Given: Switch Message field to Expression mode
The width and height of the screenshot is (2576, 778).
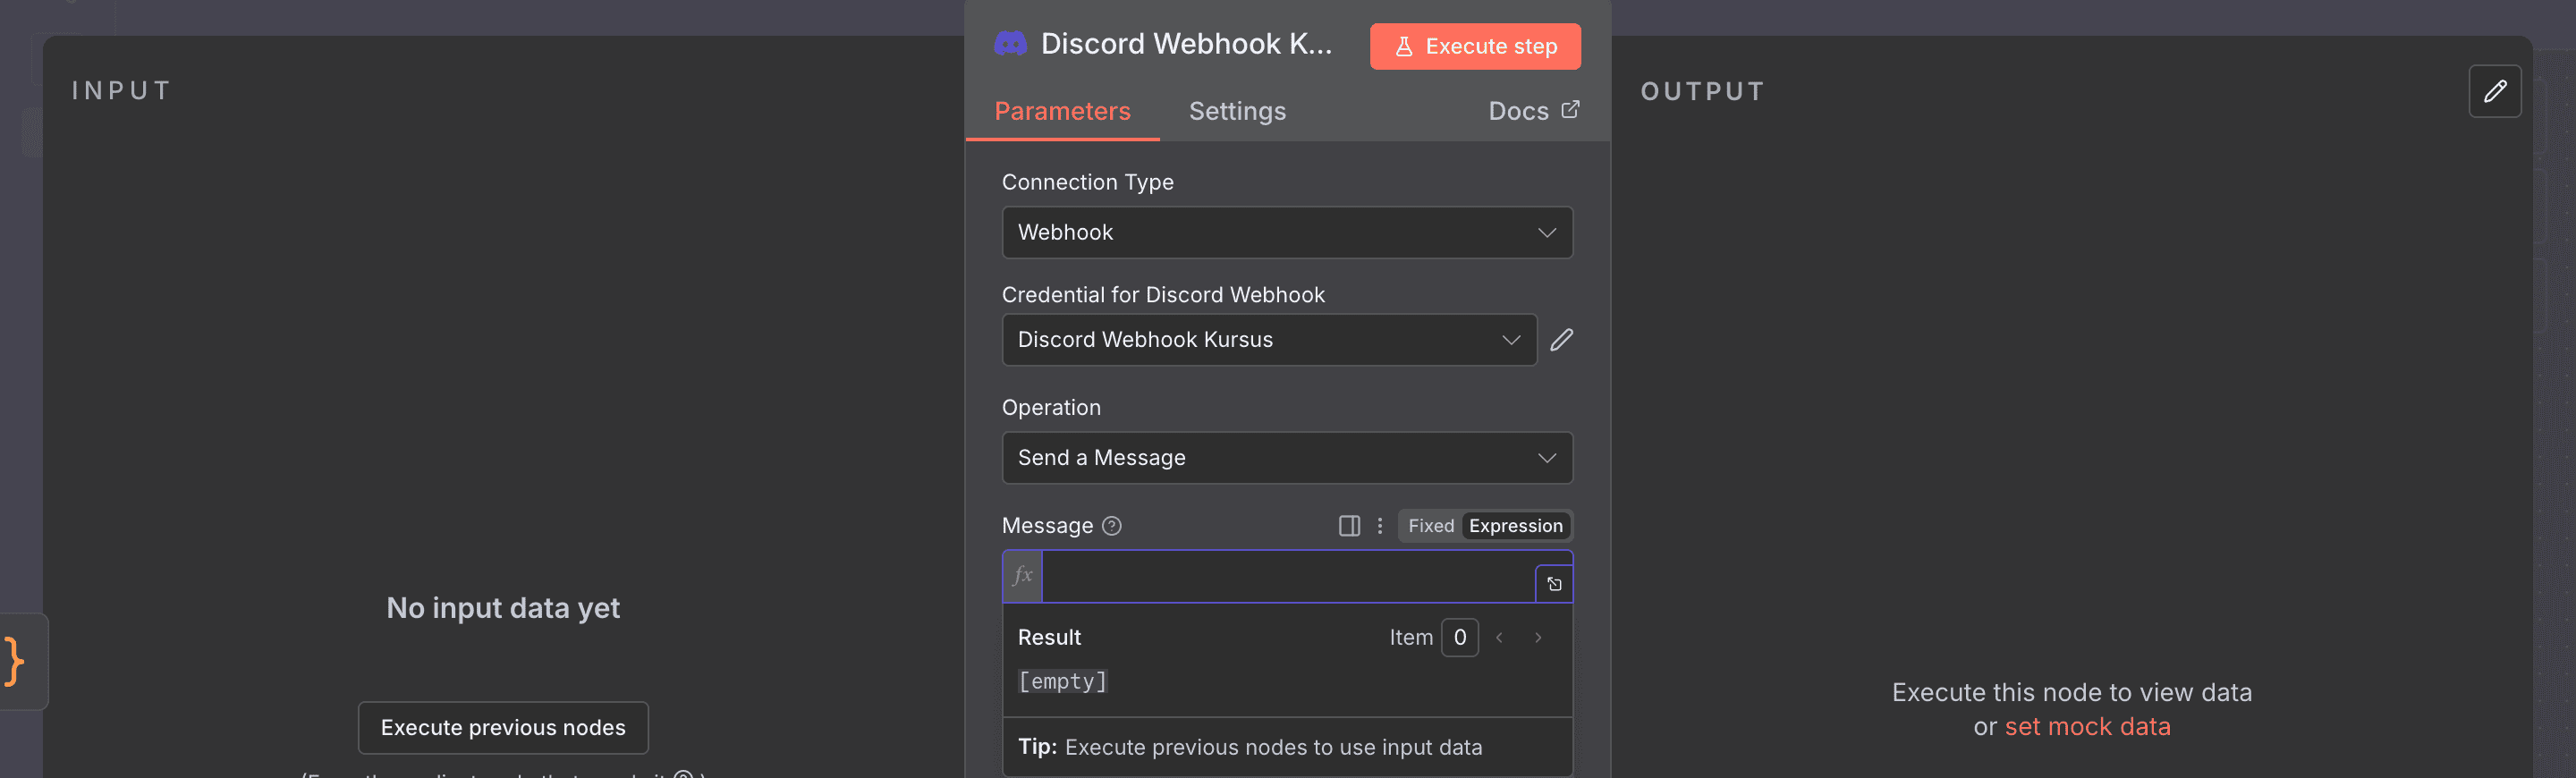Looking at the screenshot, I should (x=1515, y=526).
